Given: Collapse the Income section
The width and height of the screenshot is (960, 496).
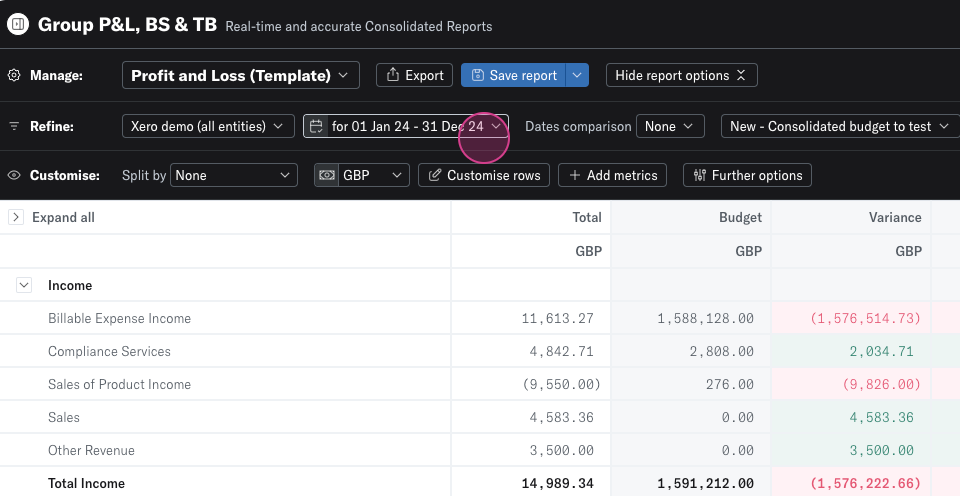Looking at the screenshot, I should click(x=23, y=286).
